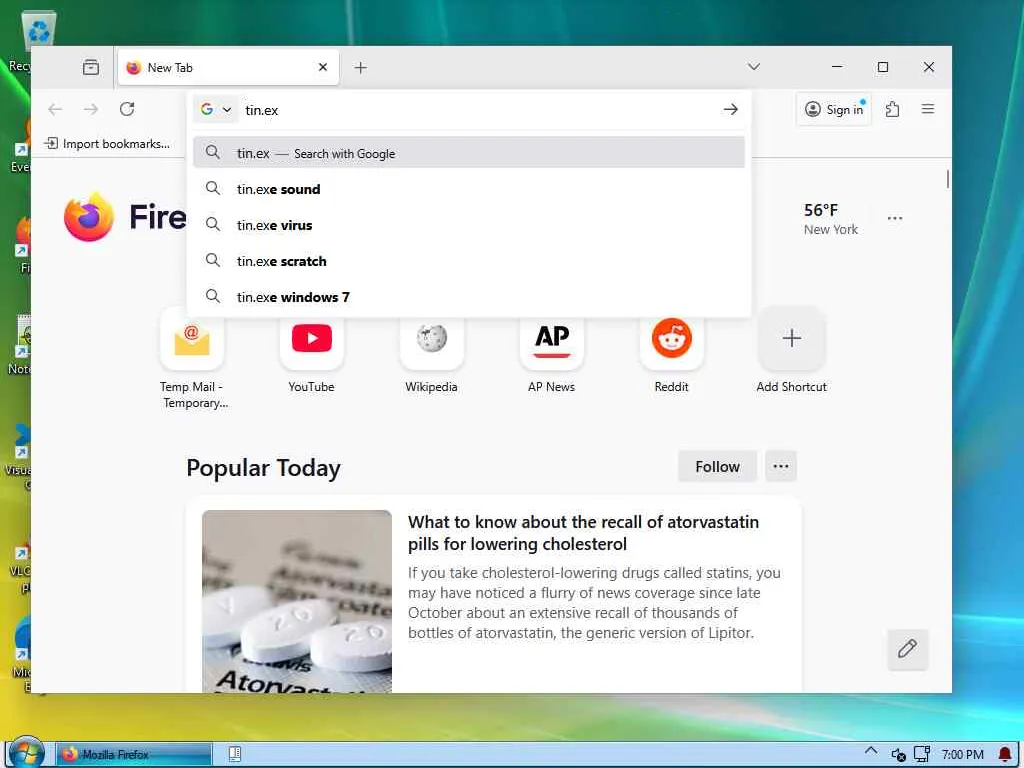Expand the list all tabs chevron

[x=754, y=67]
